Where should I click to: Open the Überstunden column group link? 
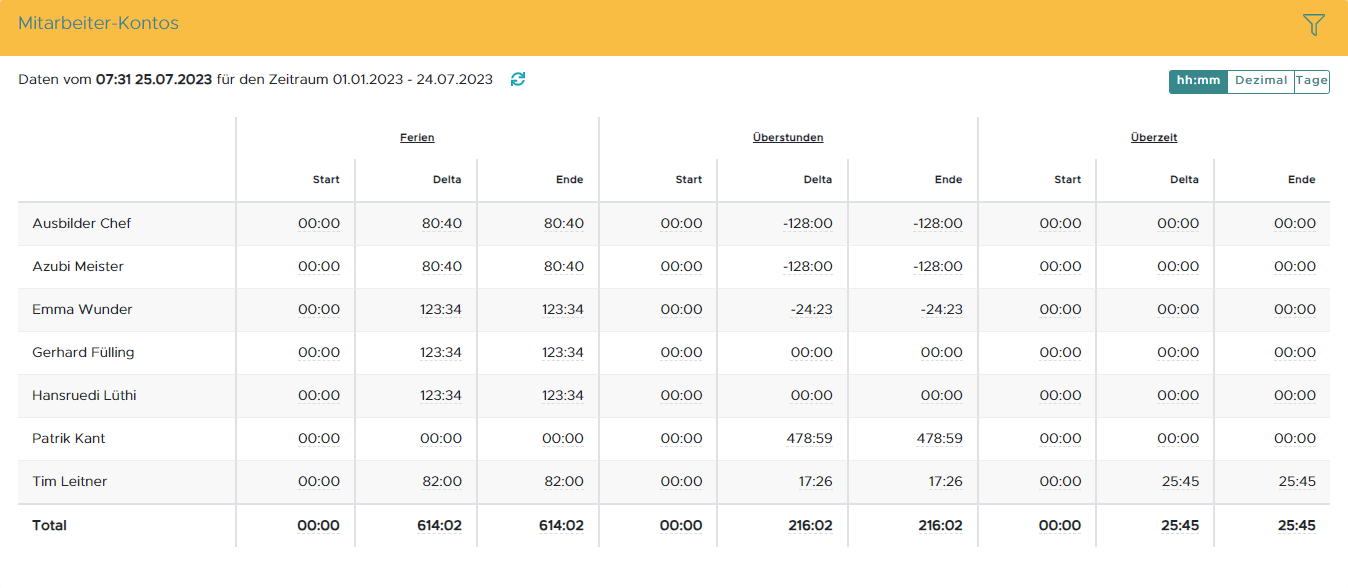point(788,138)
